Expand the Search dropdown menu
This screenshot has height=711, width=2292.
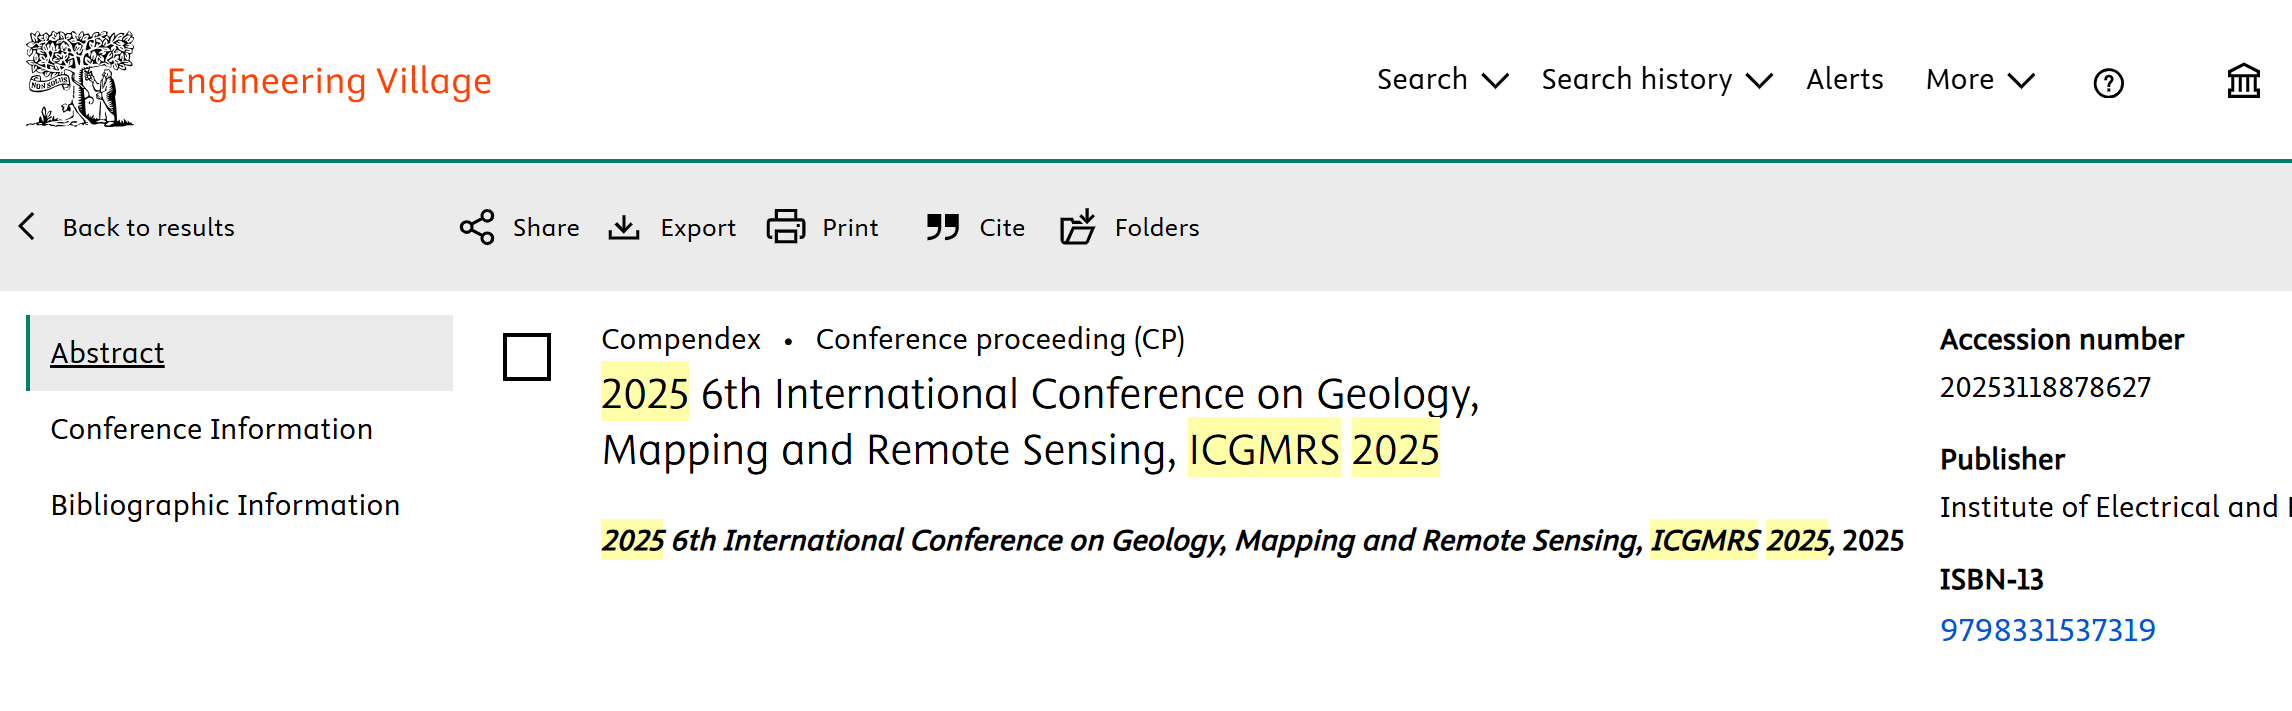tap(1442, 80)
